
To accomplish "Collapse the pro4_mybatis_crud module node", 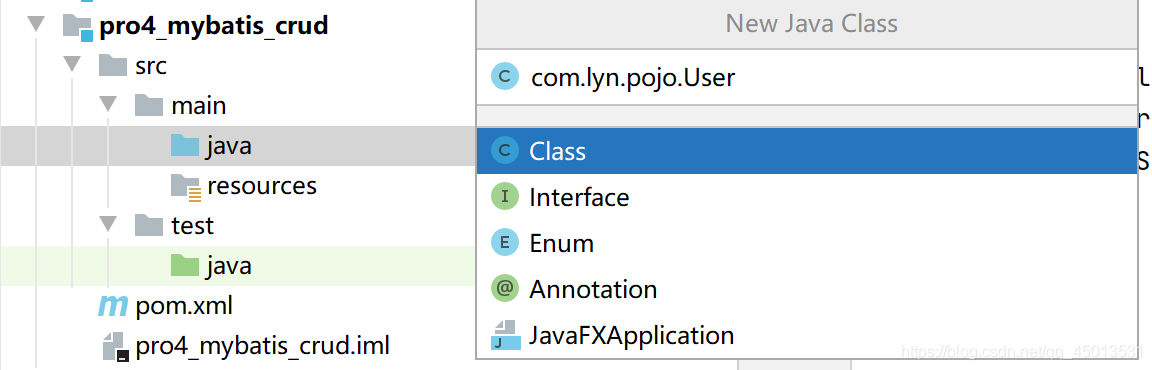I will pyautogui.click(x=36, y=26).
